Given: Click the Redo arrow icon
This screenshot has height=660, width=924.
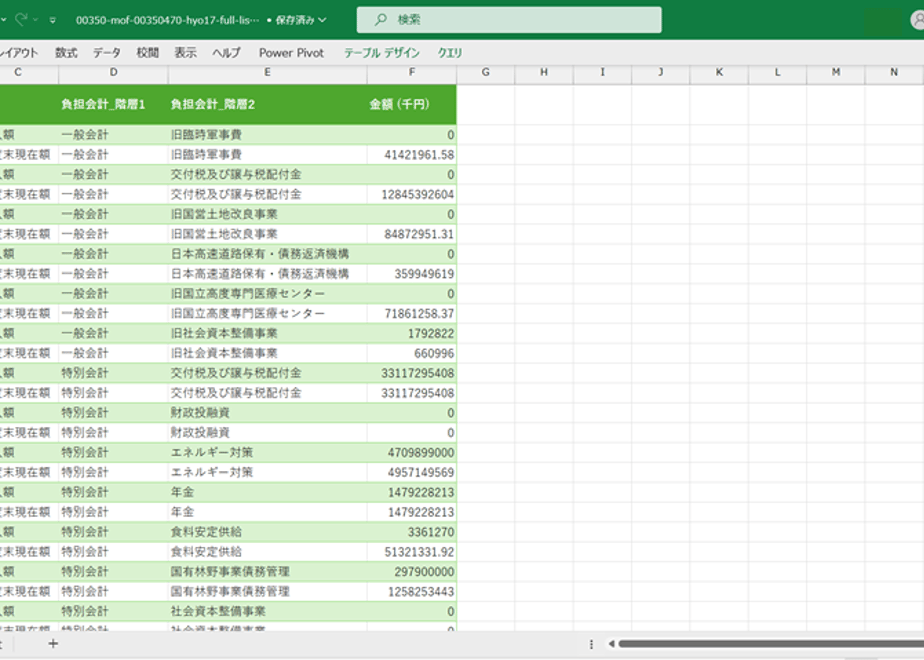Looking at the screenshot, I should pos(22,19).
